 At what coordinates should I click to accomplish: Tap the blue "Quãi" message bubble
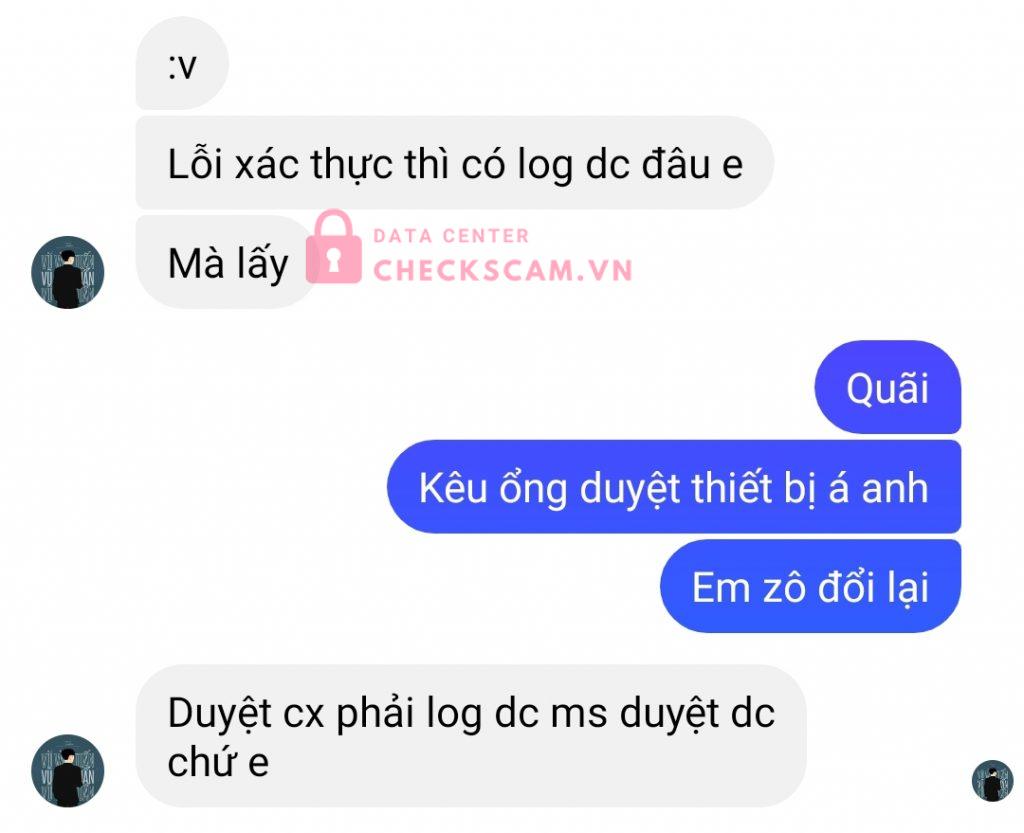point(888,387)
